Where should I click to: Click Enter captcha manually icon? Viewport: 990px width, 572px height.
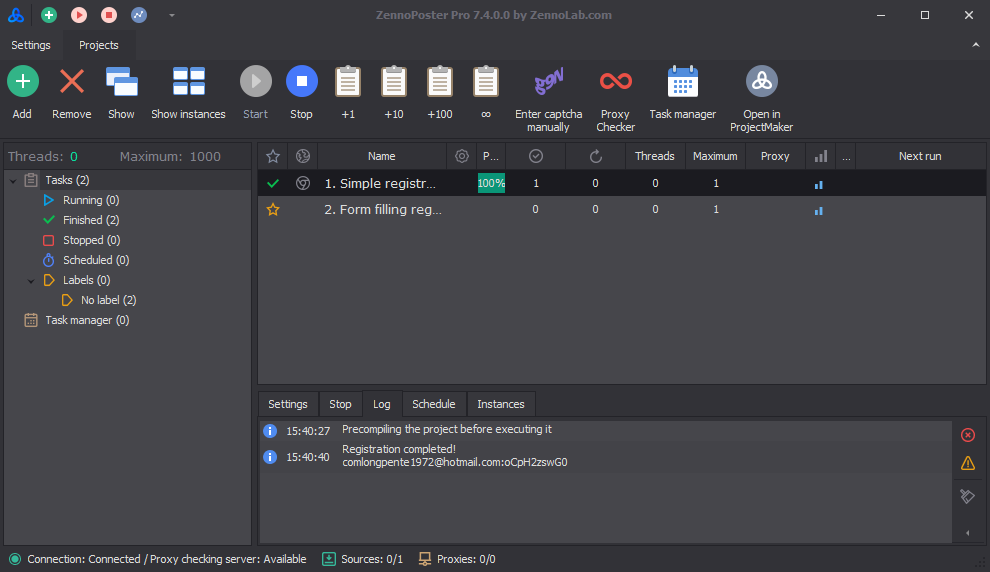click(x=548, y=82)
